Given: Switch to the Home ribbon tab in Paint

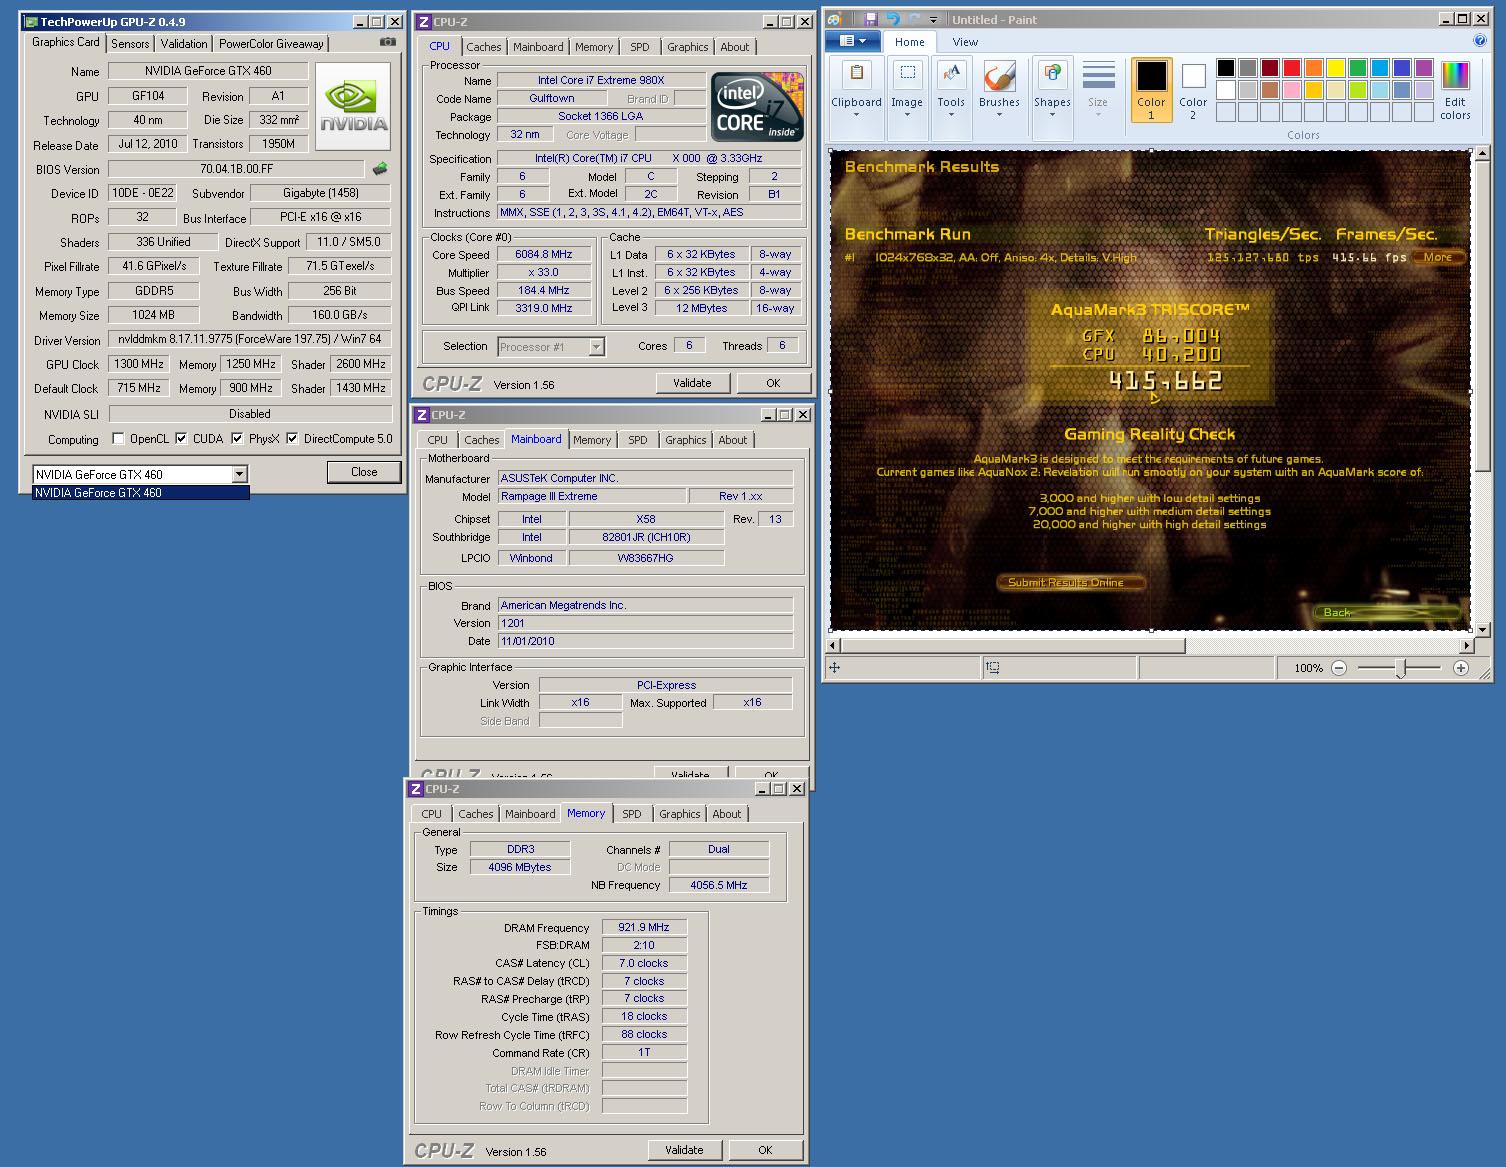Looking at the screenshot, I should tap(910, 42).
